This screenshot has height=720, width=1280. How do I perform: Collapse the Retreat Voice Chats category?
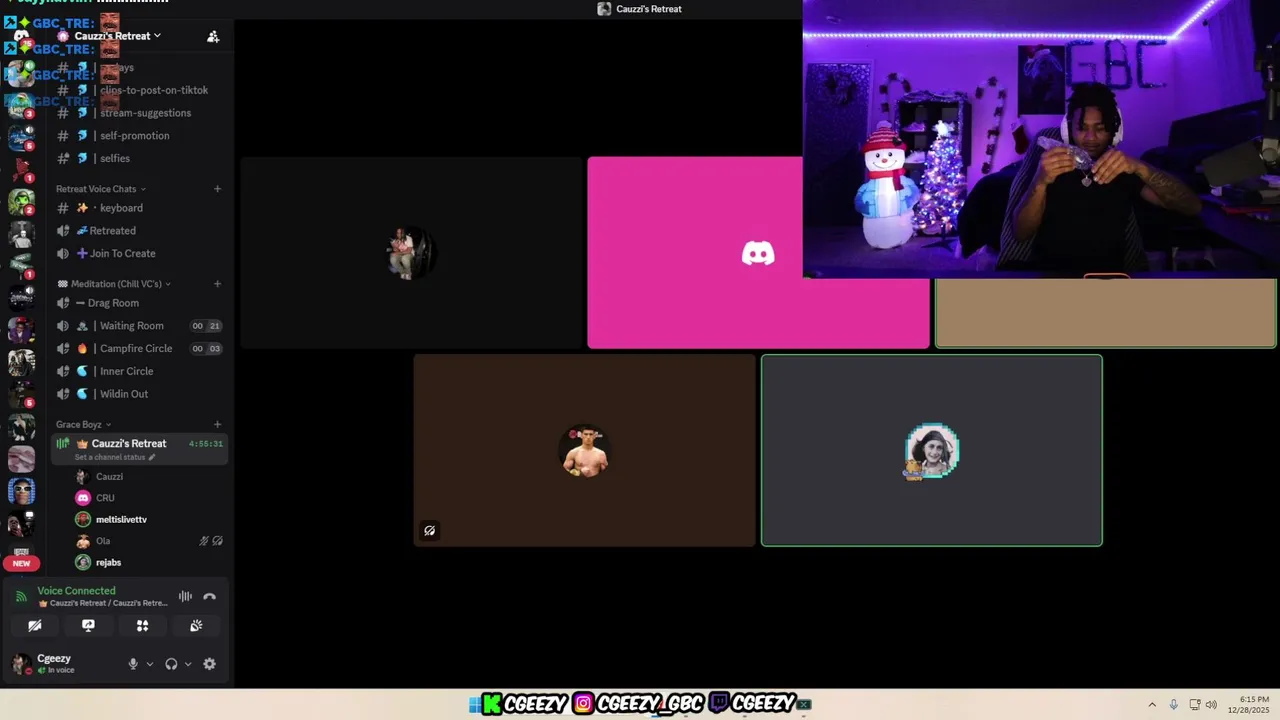pyautogui.click(x=100, y=189)
